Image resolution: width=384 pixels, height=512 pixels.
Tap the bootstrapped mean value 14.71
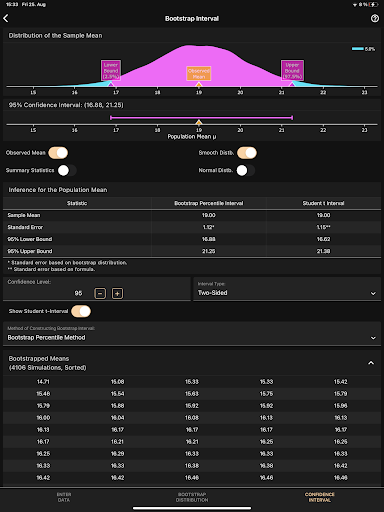[x=43, y=382]
